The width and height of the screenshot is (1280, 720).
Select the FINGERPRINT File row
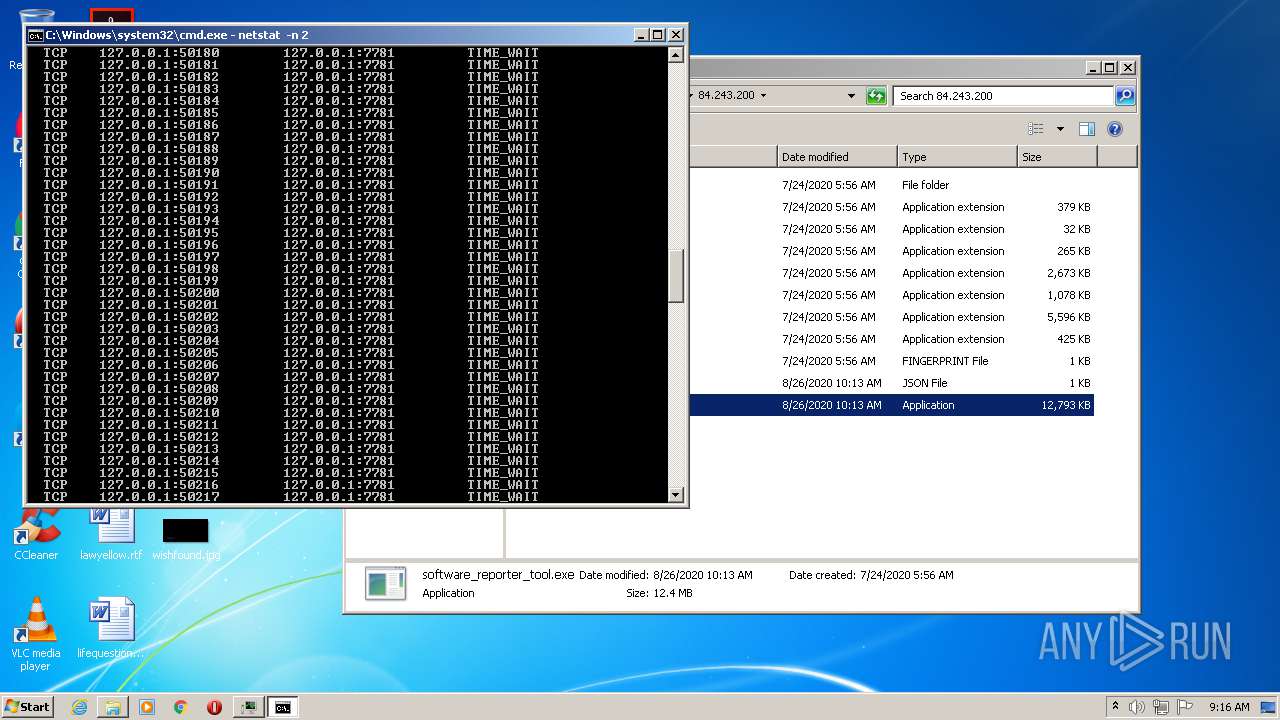(x=891, y=361)
